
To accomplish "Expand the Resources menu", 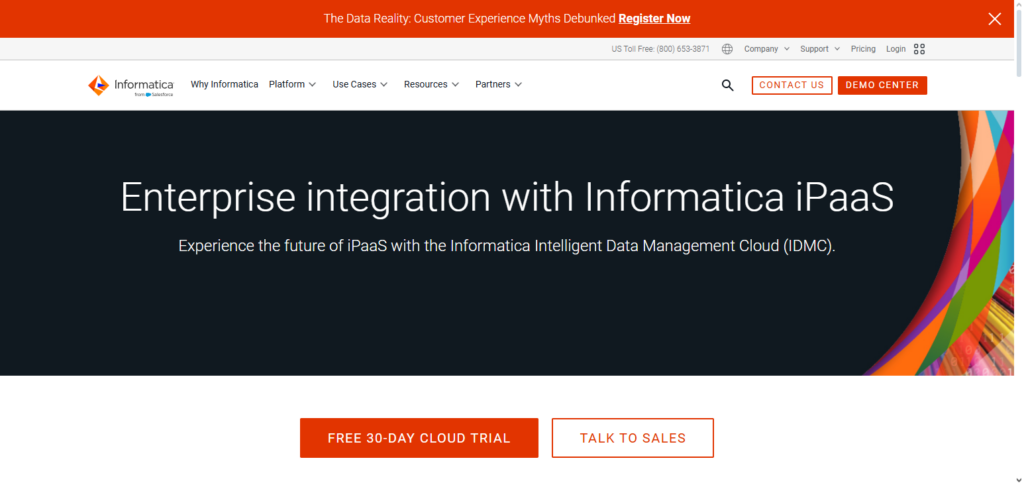I will (x=431, y=84).
